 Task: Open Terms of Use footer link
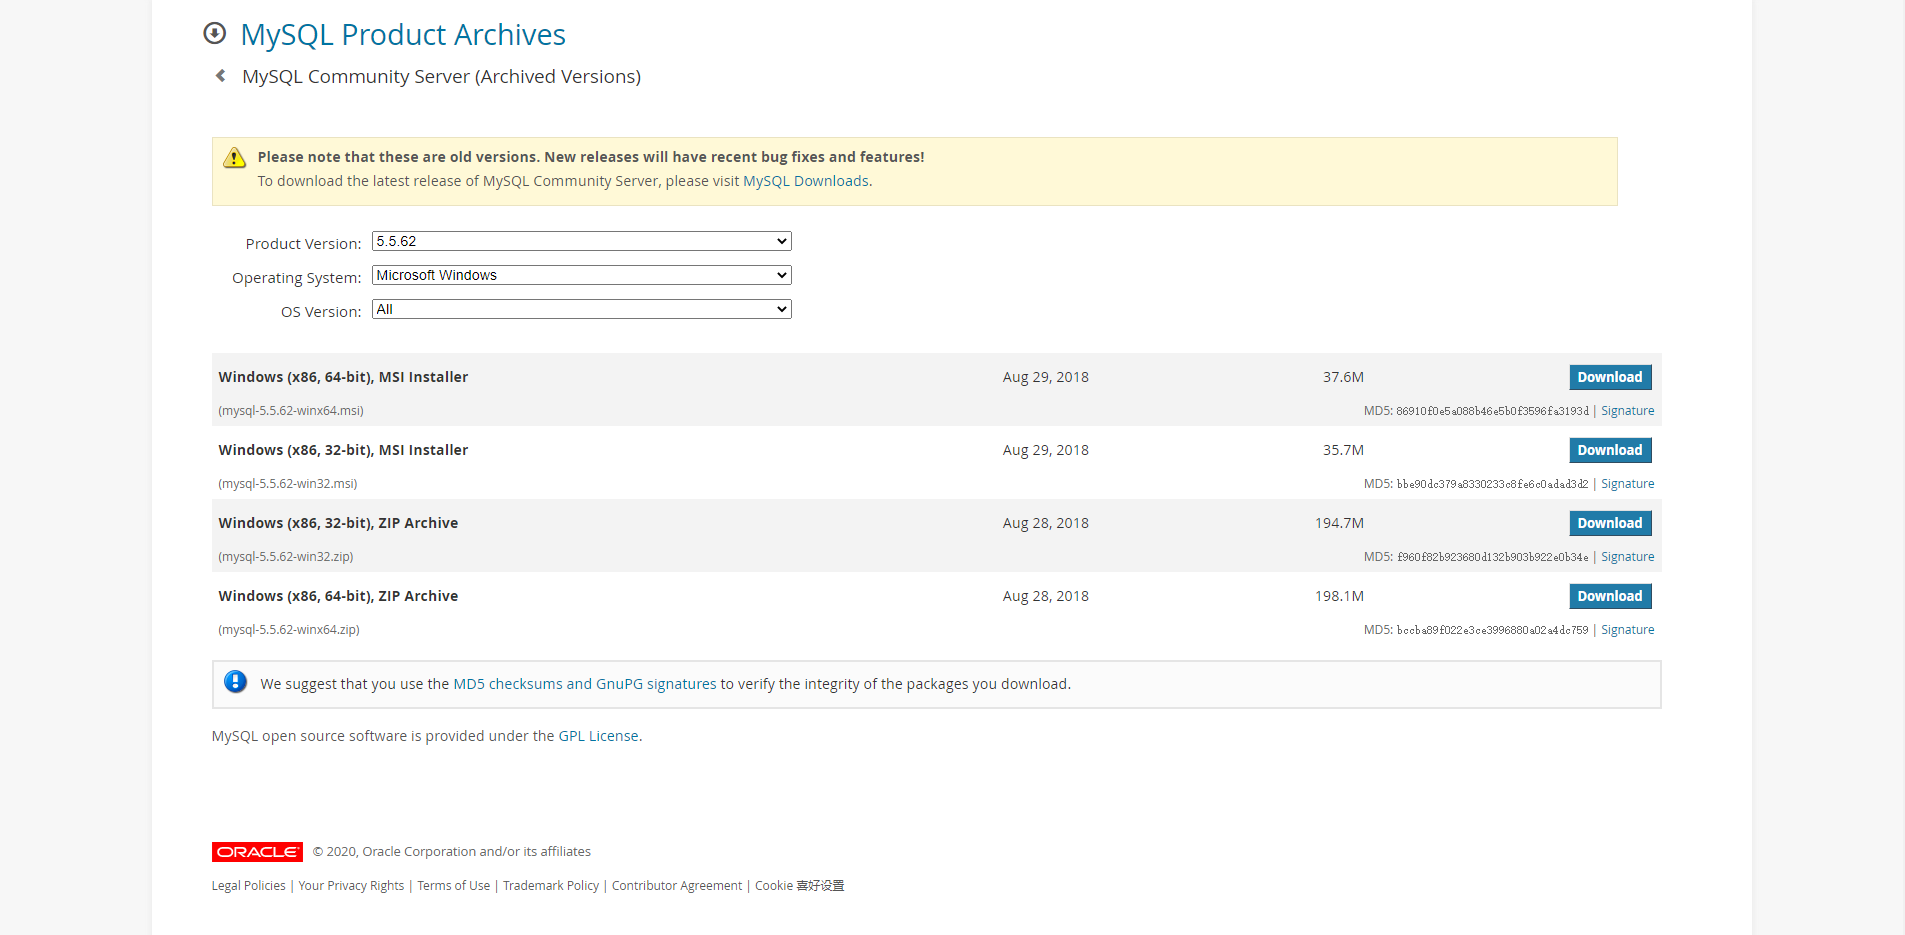tap(454, 886)
